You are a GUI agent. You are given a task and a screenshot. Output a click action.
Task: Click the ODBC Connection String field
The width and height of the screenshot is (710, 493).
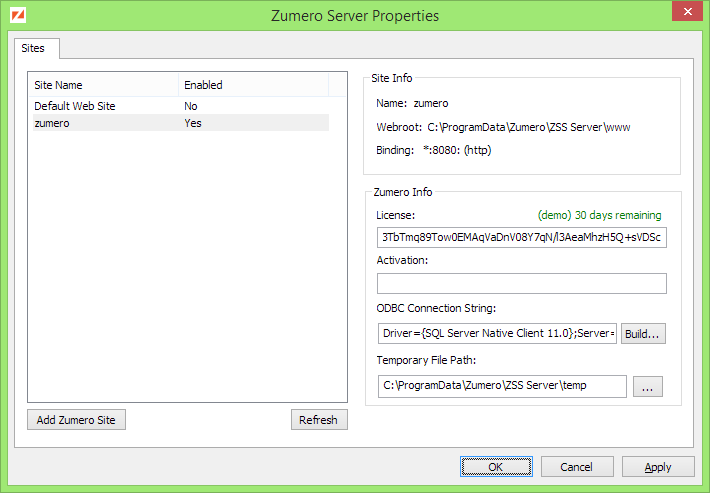(x=496, y=333)
